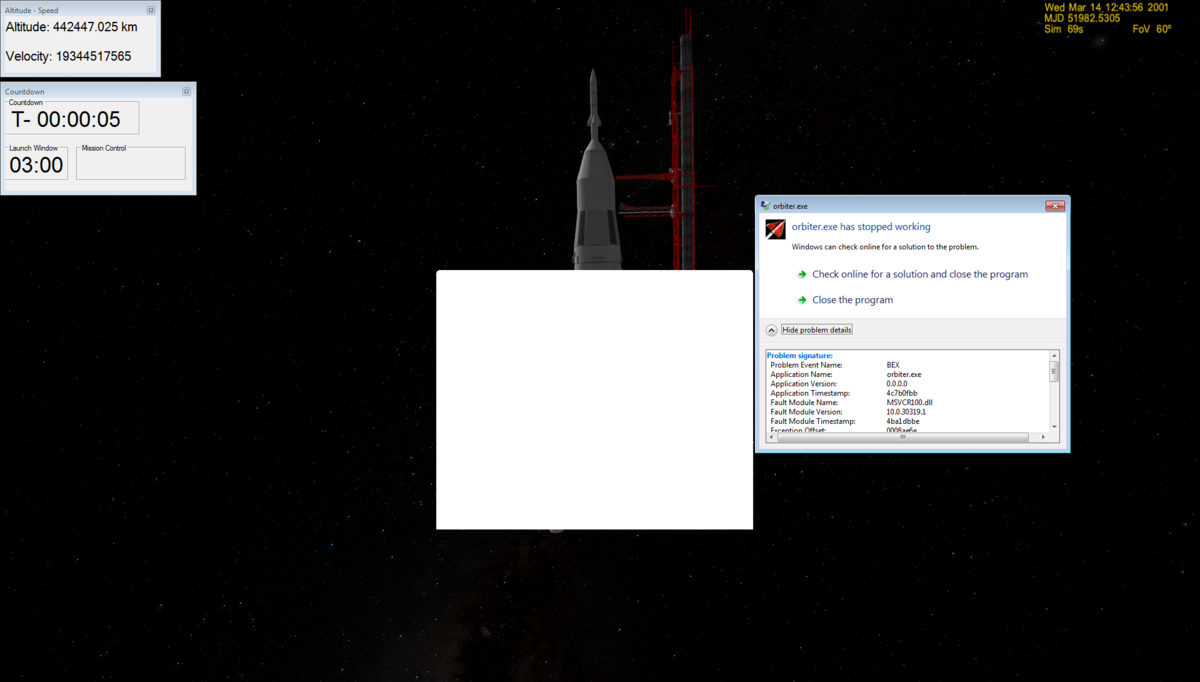Select the 'Problem signature:' heading
Image resolution: width=1200 pixels, height=682 pixels.
click(x=800, y=356)
